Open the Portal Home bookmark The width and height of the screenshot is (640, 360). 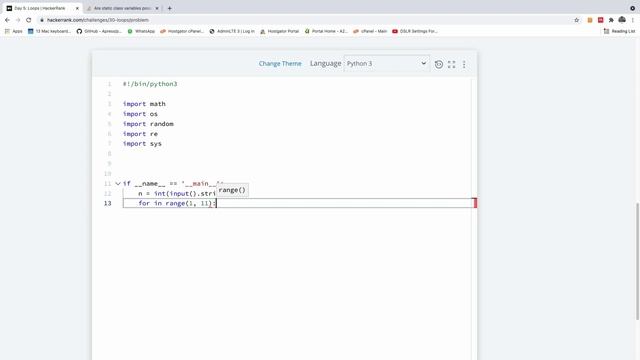[x=326, y=31]
